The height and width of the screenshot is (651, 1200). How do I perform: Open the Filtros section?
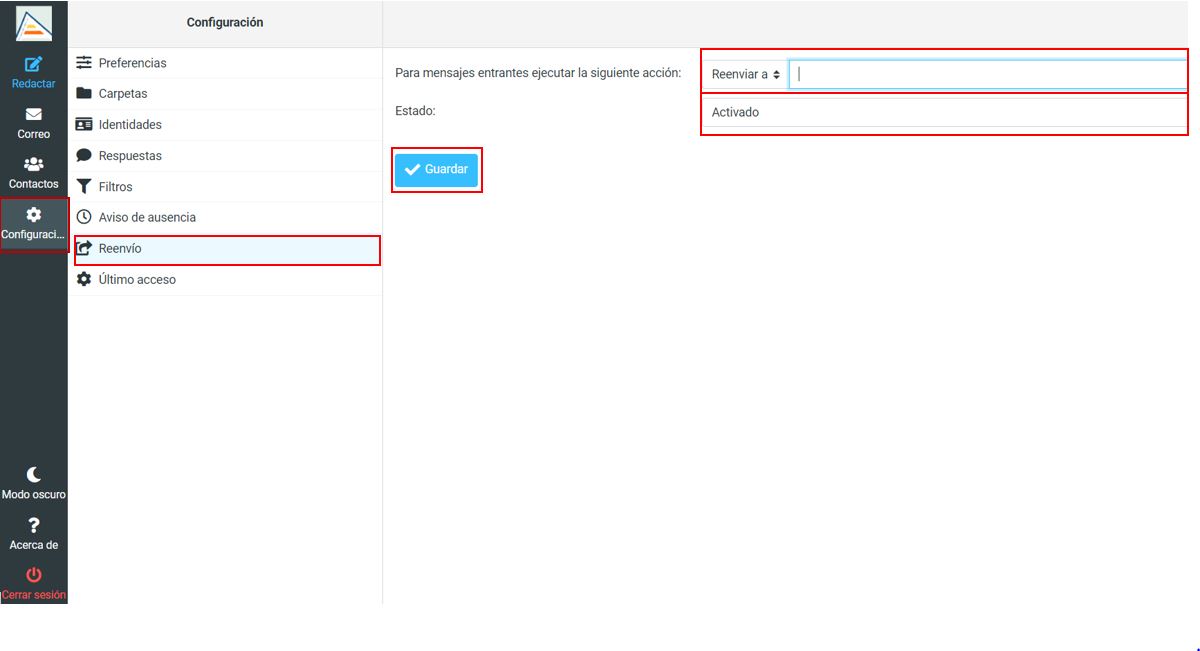point(115,187)
